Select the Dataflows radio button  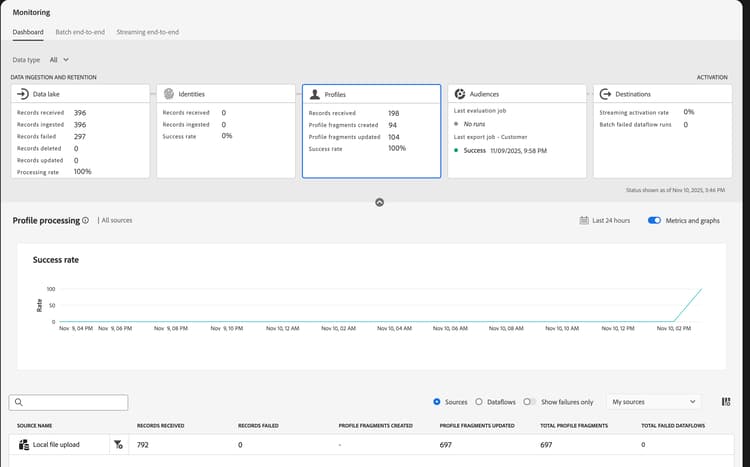point(479,402)
